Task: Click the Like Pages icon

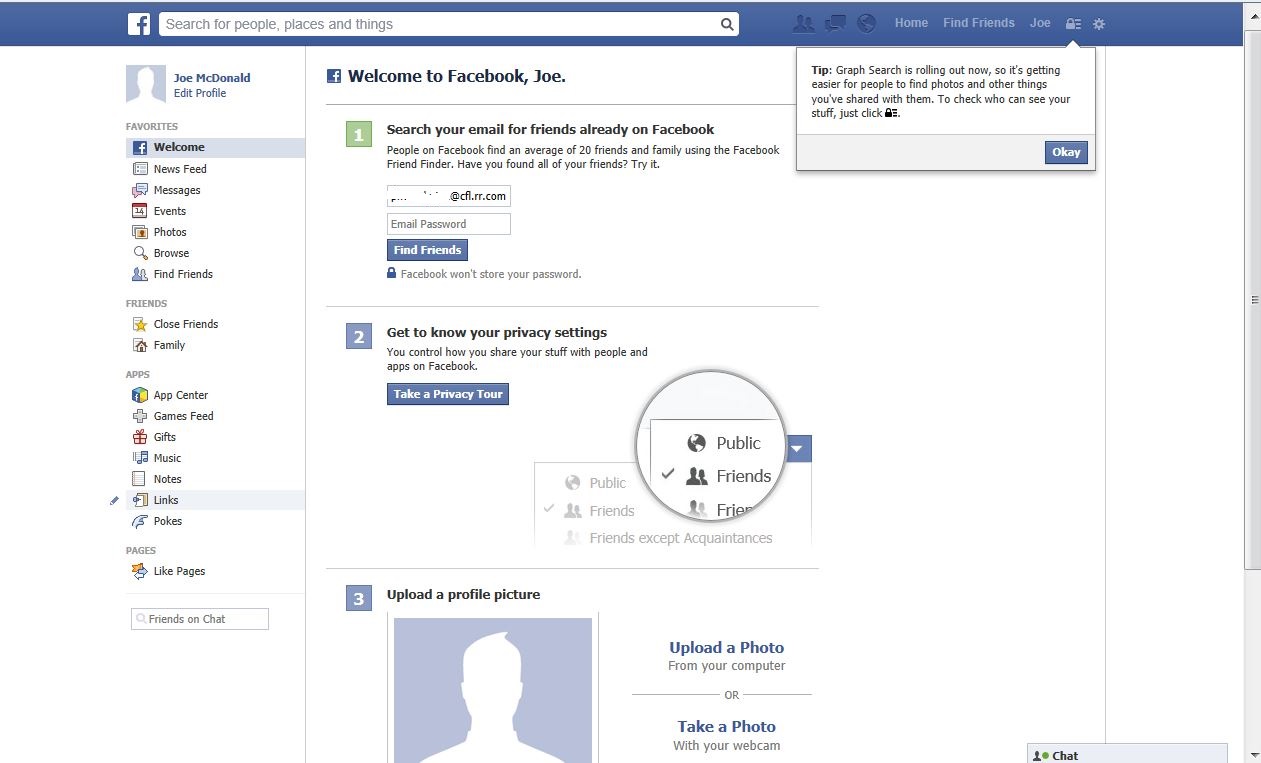Action: click(x=140, y=571)
